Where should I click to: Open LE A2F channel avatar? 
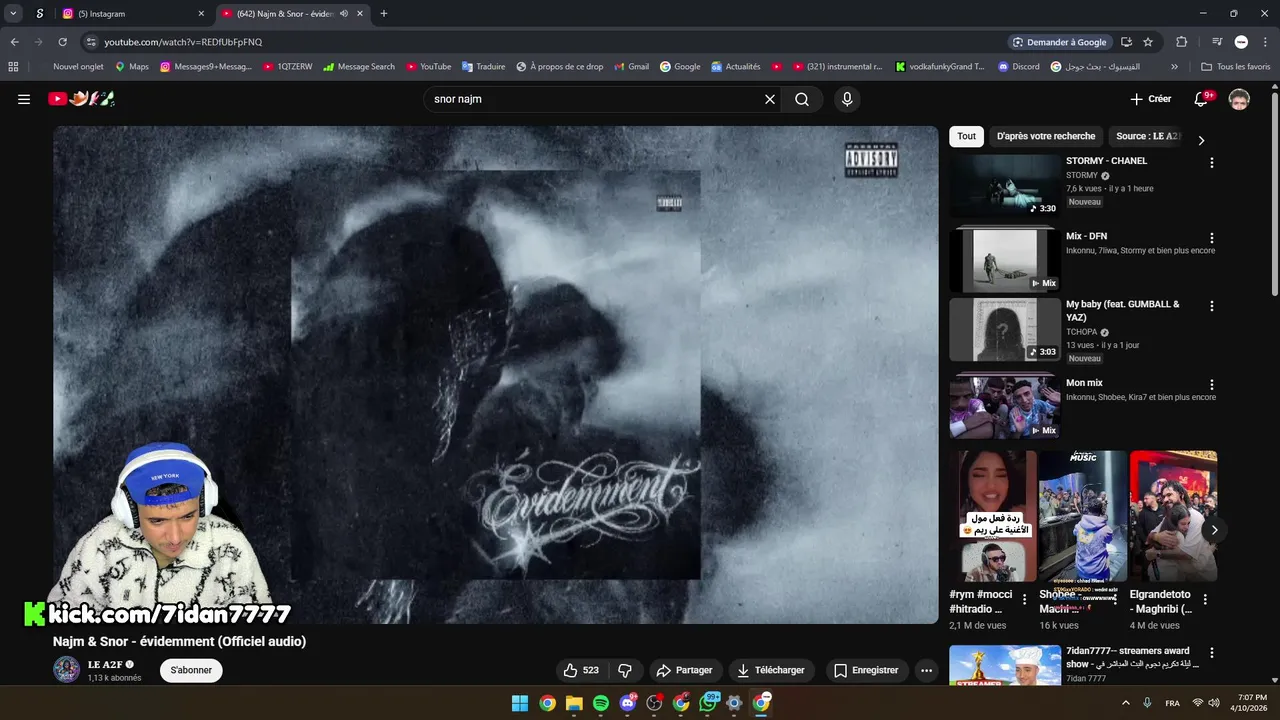[x=66, y=670]
